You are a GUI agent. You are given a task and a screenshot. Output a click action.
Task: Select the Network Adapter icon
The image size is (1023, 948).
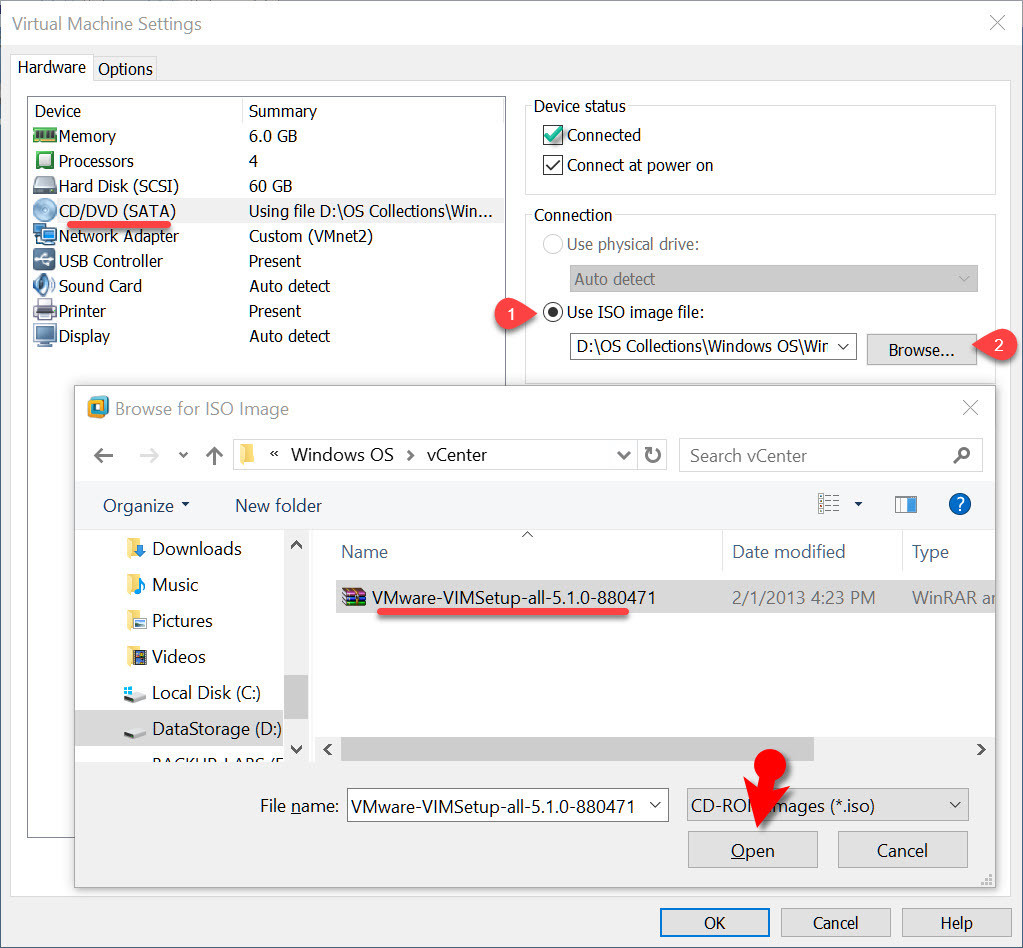pos(44,235)
